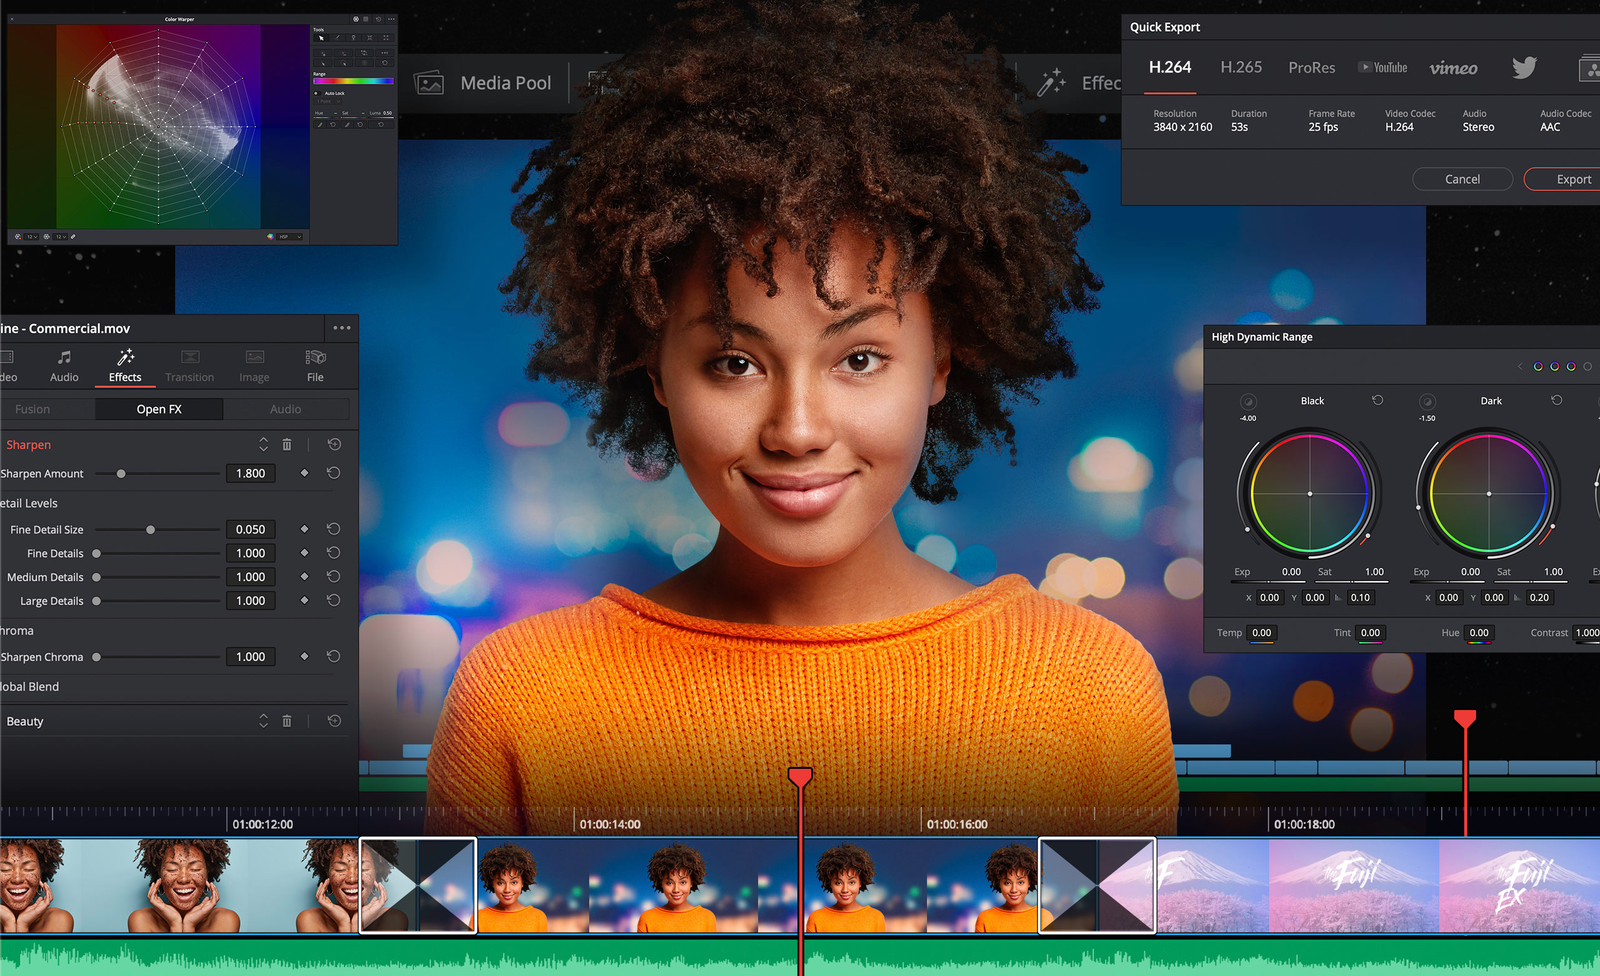
Task: Reset the entire Sharpen effect
Action: click(x=334, y=445)
